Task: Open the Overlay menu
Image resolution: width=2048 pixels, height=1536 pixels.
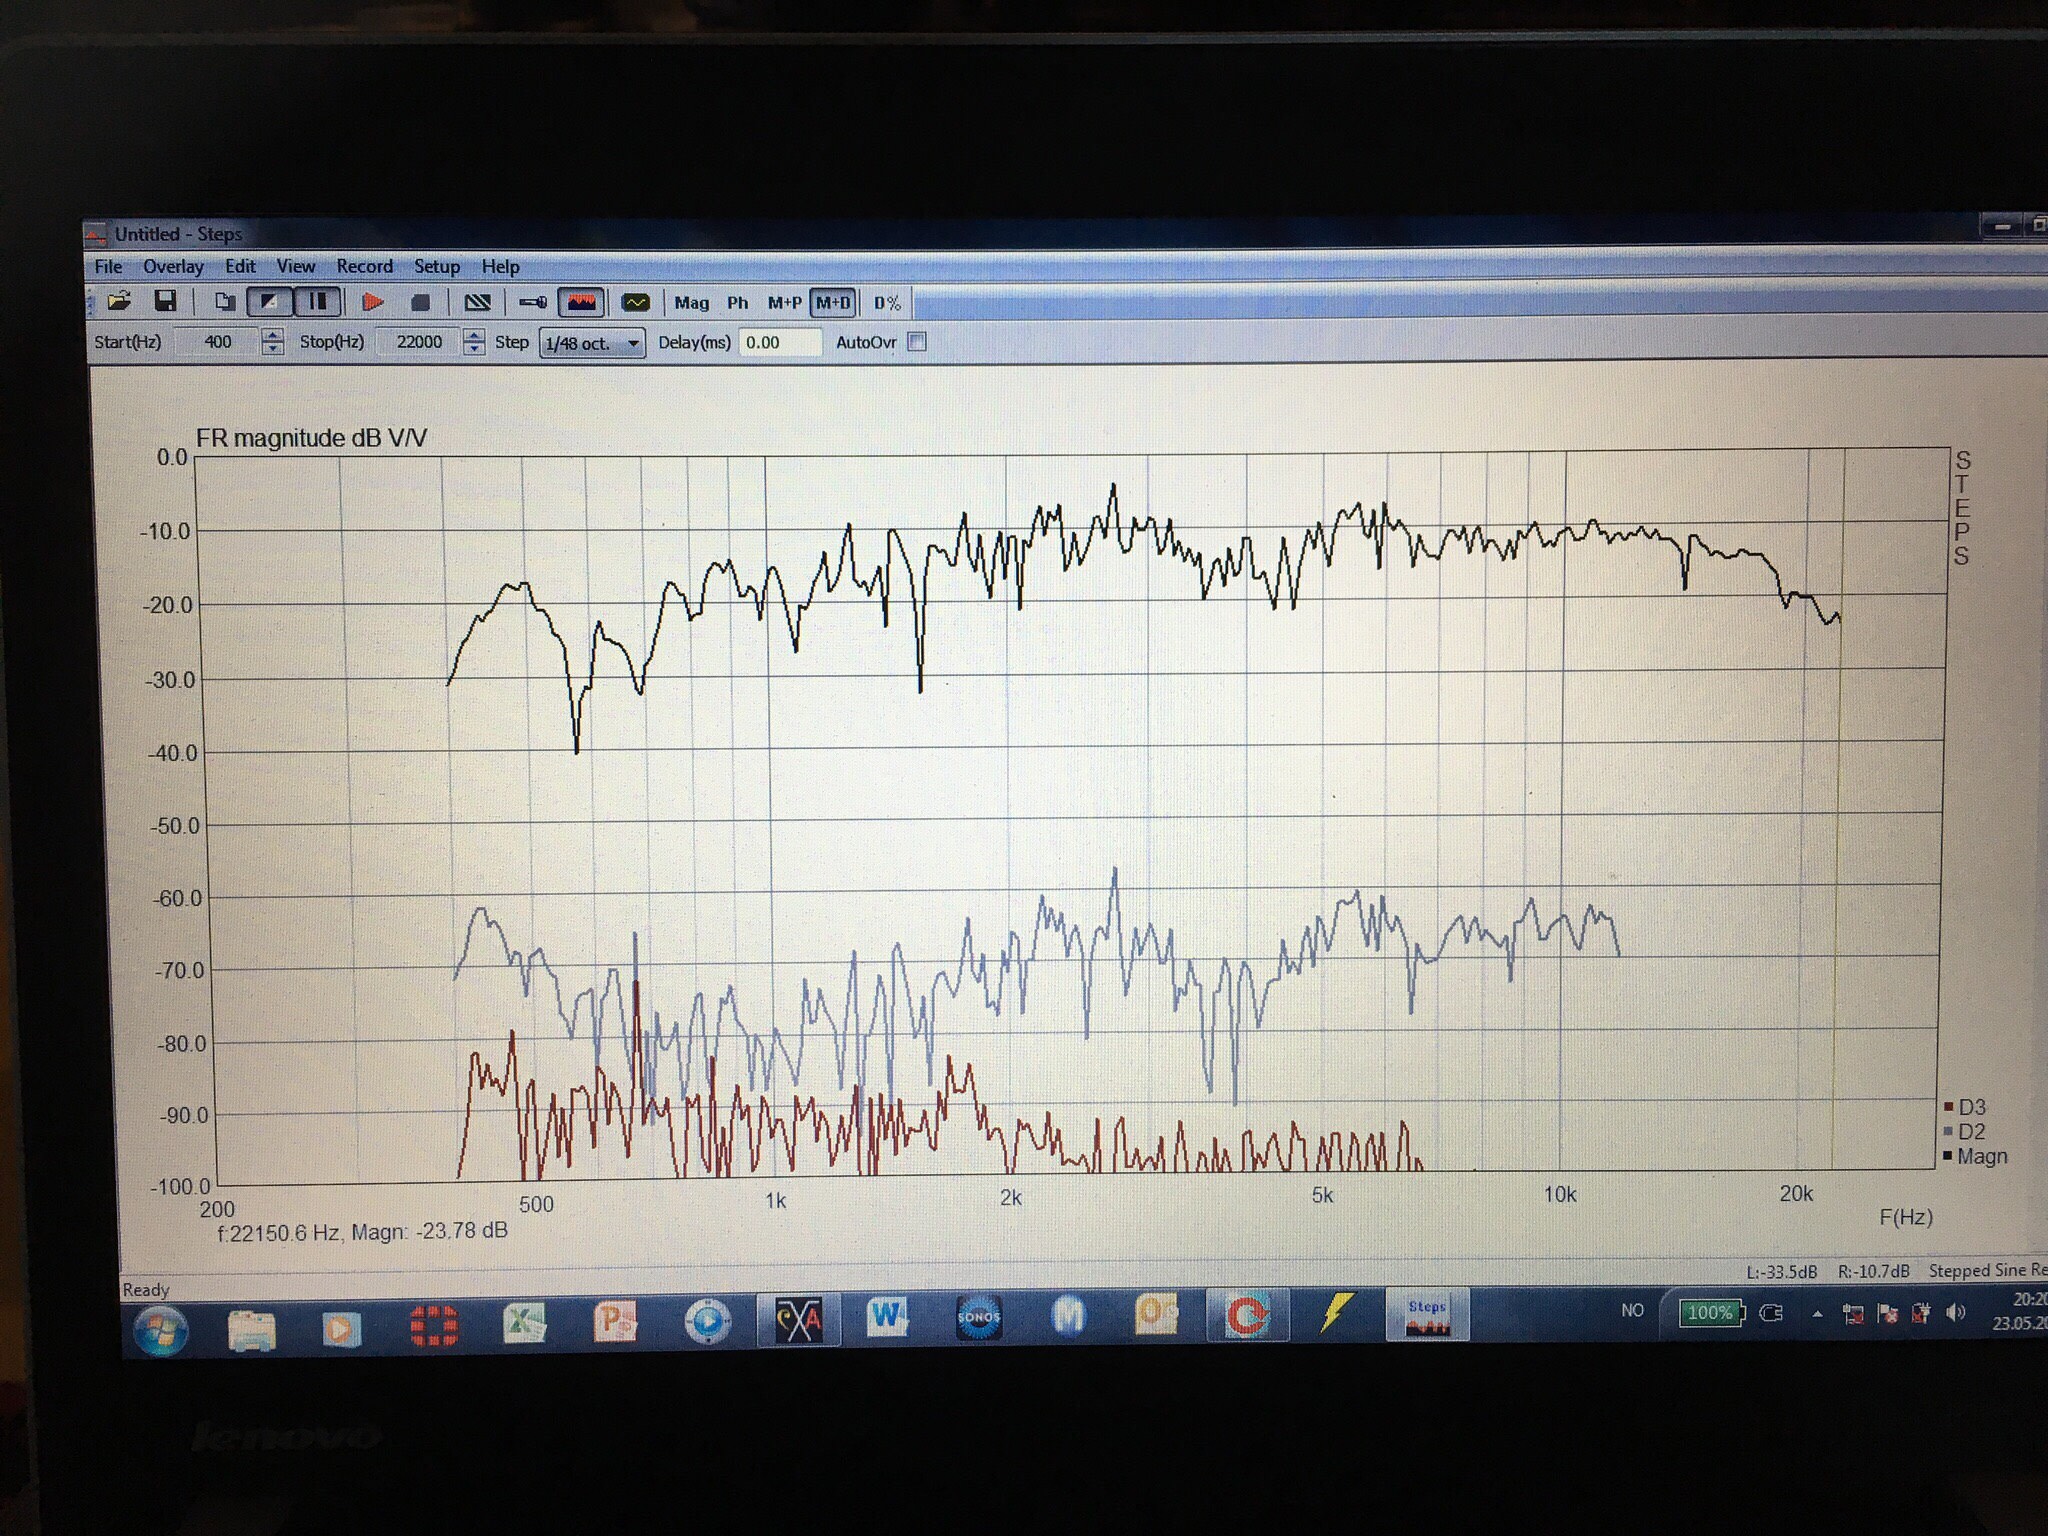Action: (x=173, y=266)
